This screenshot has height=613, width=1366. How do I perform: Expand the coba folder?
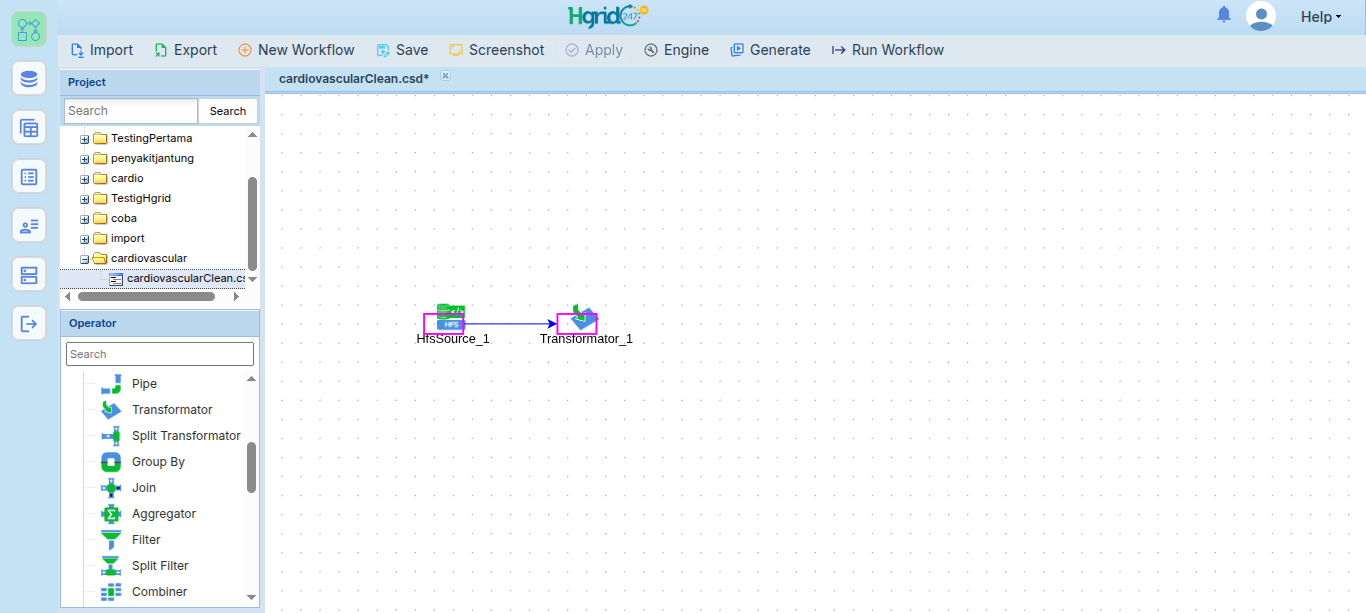click(x=85, y=219)
